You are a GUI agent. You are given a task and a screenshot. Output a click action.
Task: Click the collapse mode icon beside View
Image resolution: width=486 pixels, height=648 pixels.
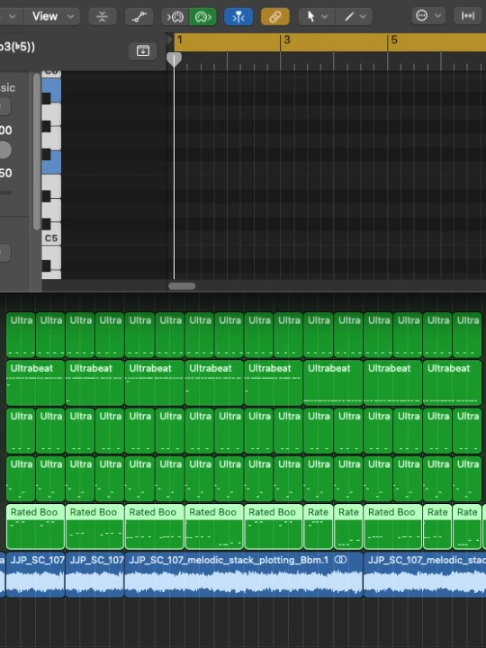(102, 17)
